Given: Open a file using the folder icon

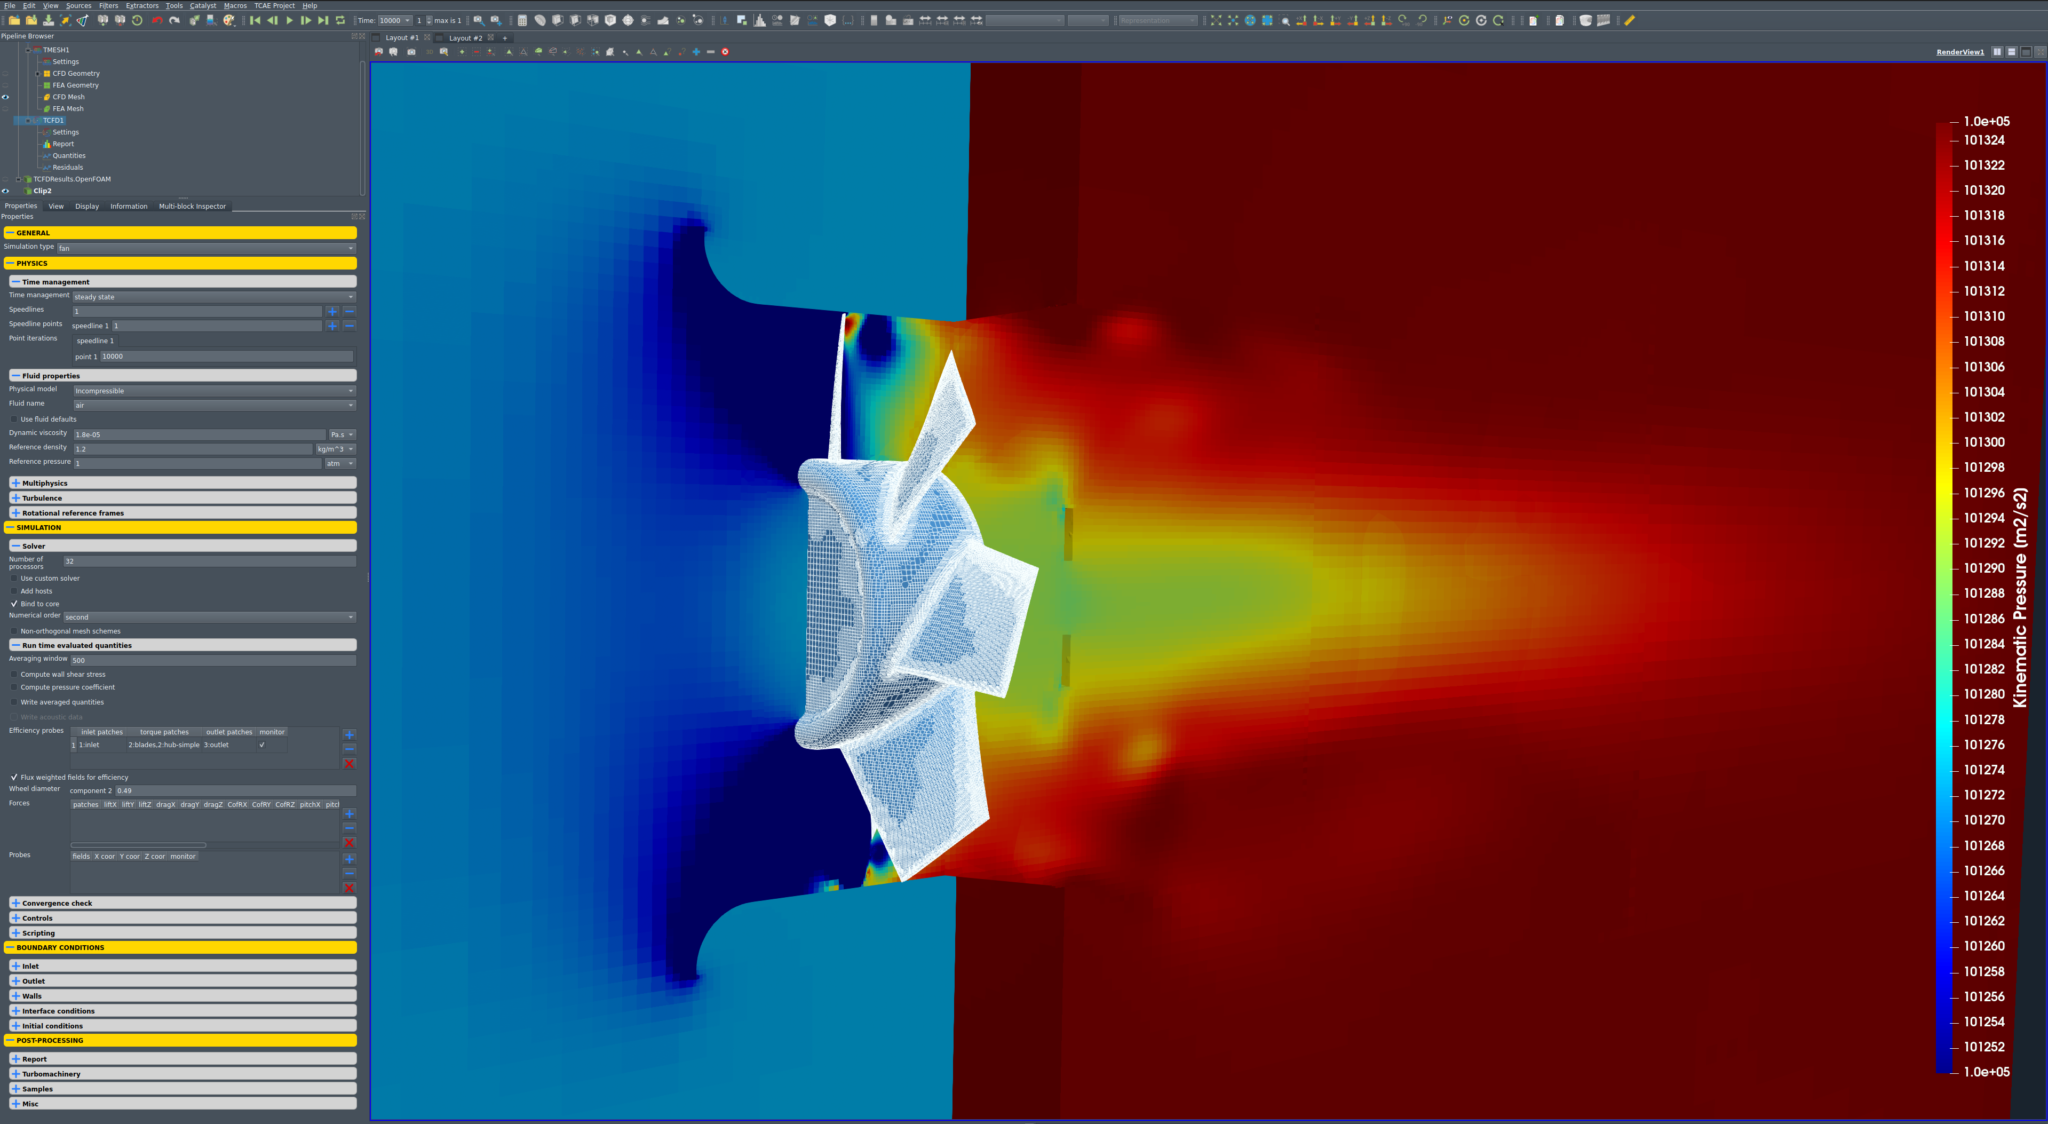Looking at the screenshot, I should 14,20.
